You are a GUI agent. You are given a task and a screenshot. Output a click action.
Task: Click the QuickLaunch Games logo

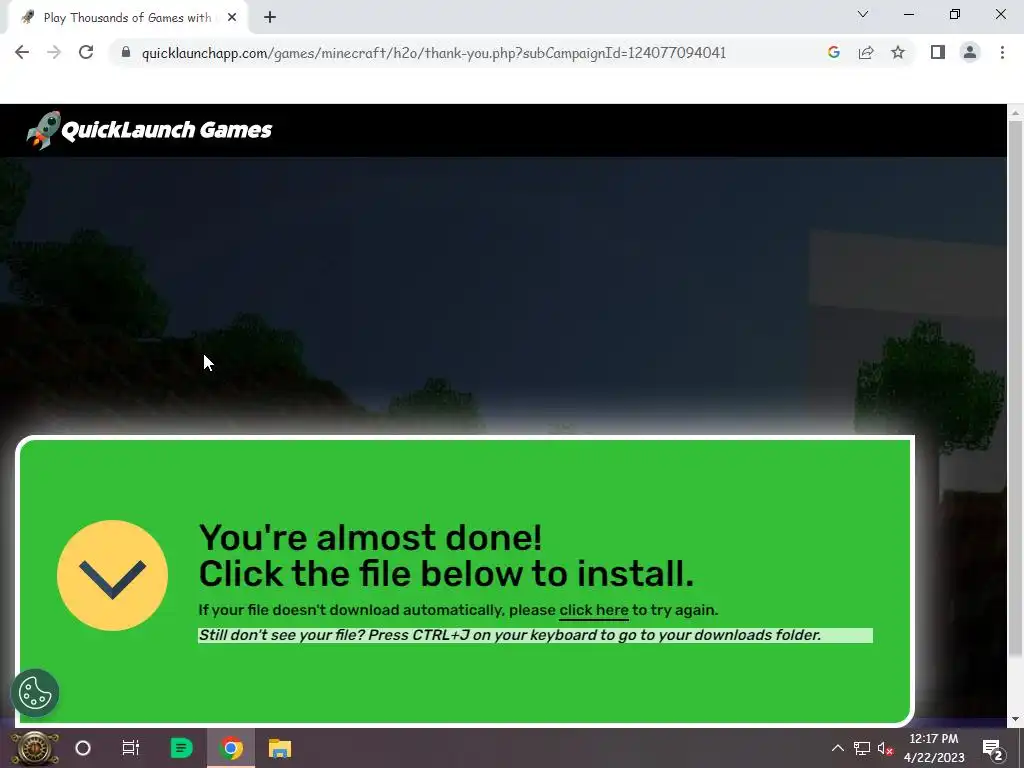point(149,130)
